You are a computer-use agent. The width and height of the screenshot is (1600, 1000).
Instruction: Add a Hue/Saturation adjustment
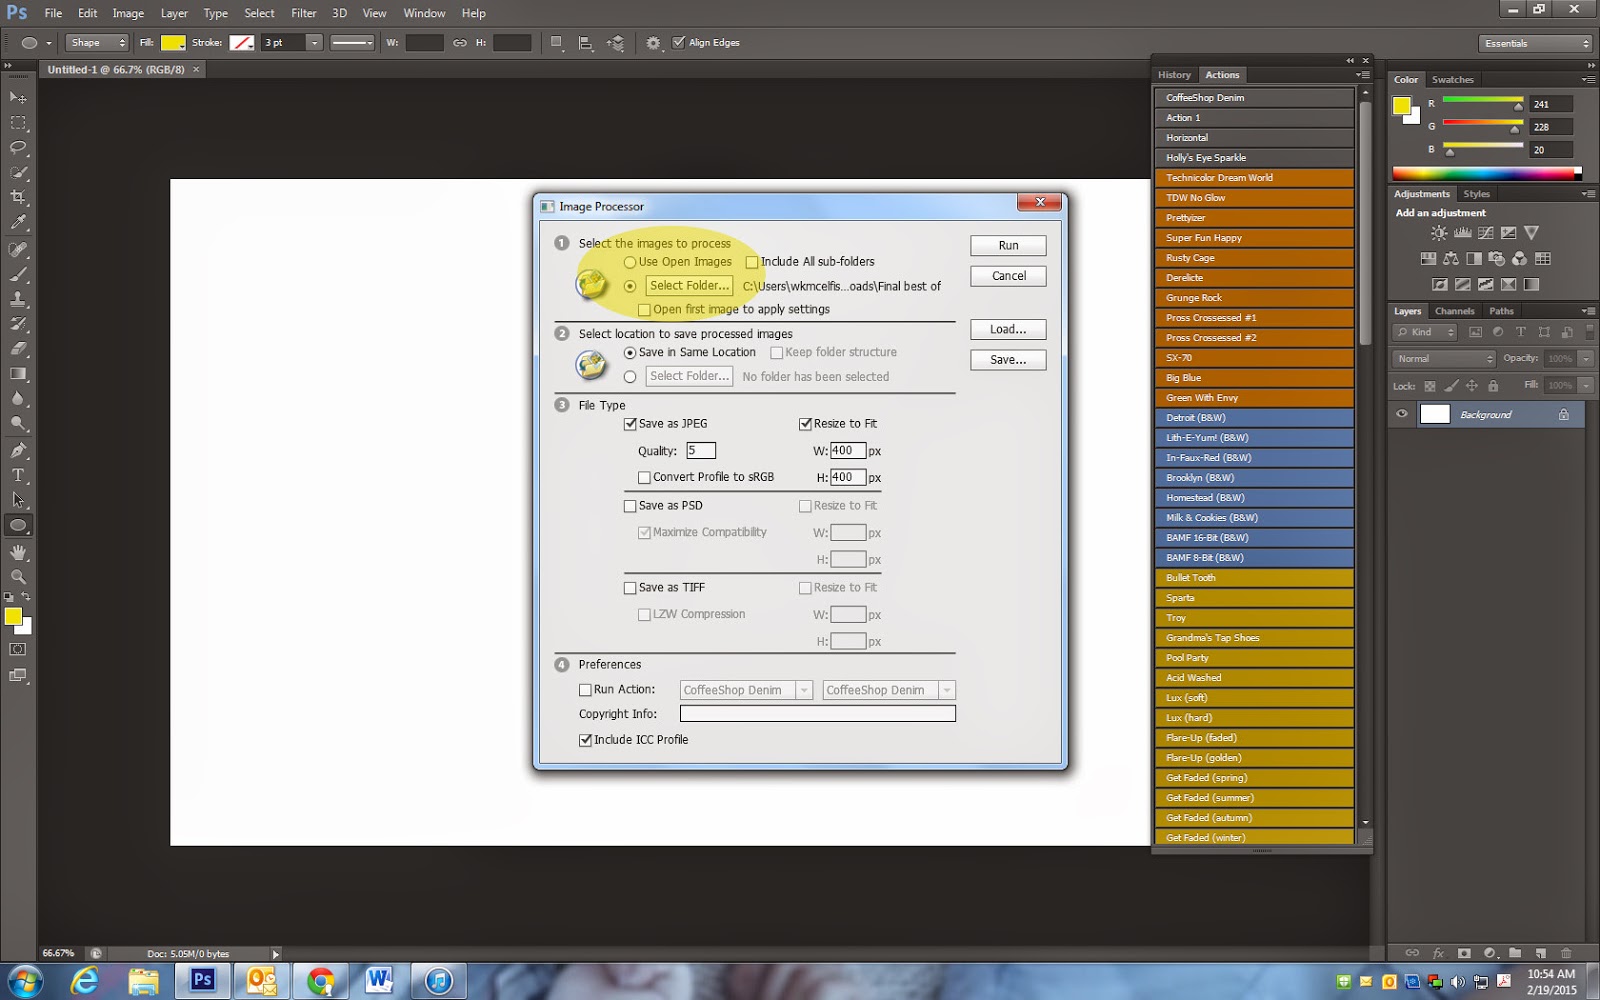1428,259
